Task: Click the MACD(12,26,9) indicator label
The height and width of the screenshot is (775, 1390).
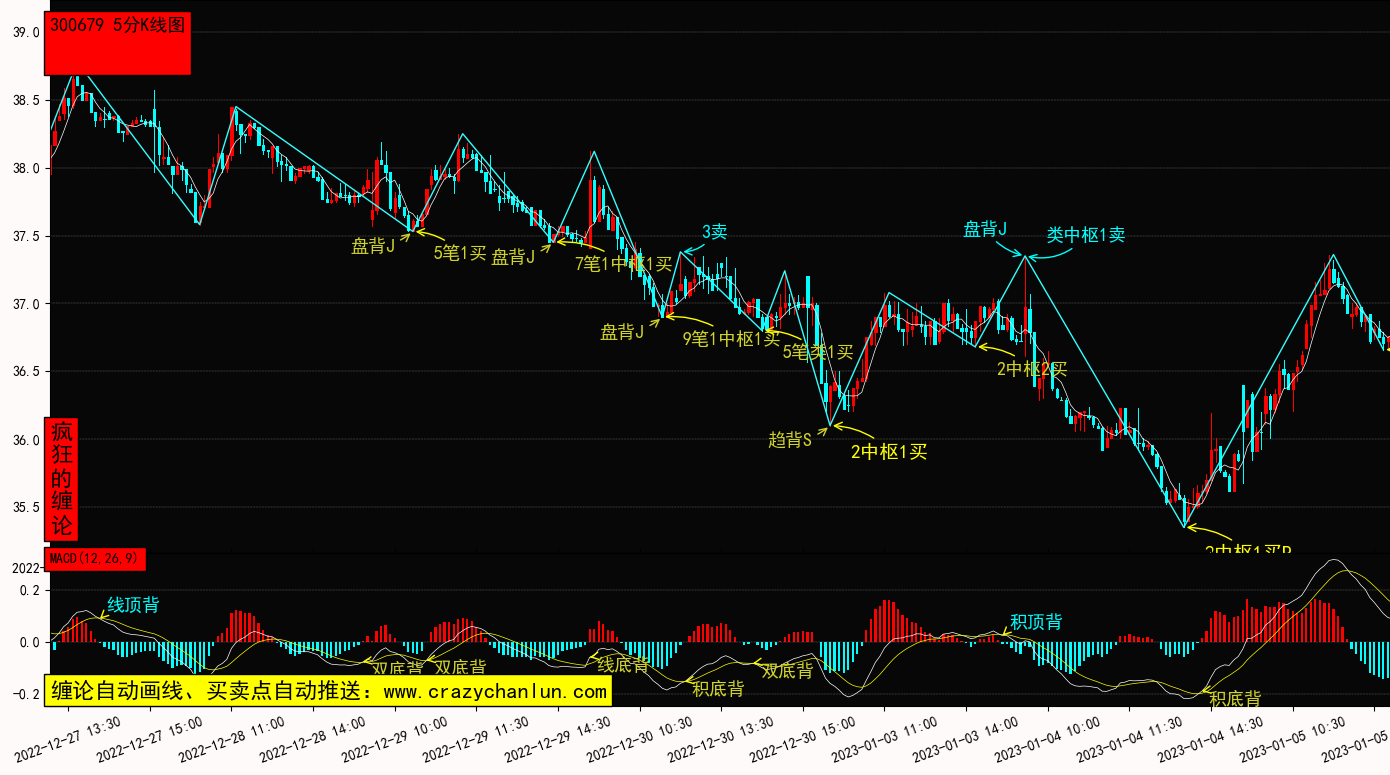Action: pyautogui.click(x=96, y=559)
